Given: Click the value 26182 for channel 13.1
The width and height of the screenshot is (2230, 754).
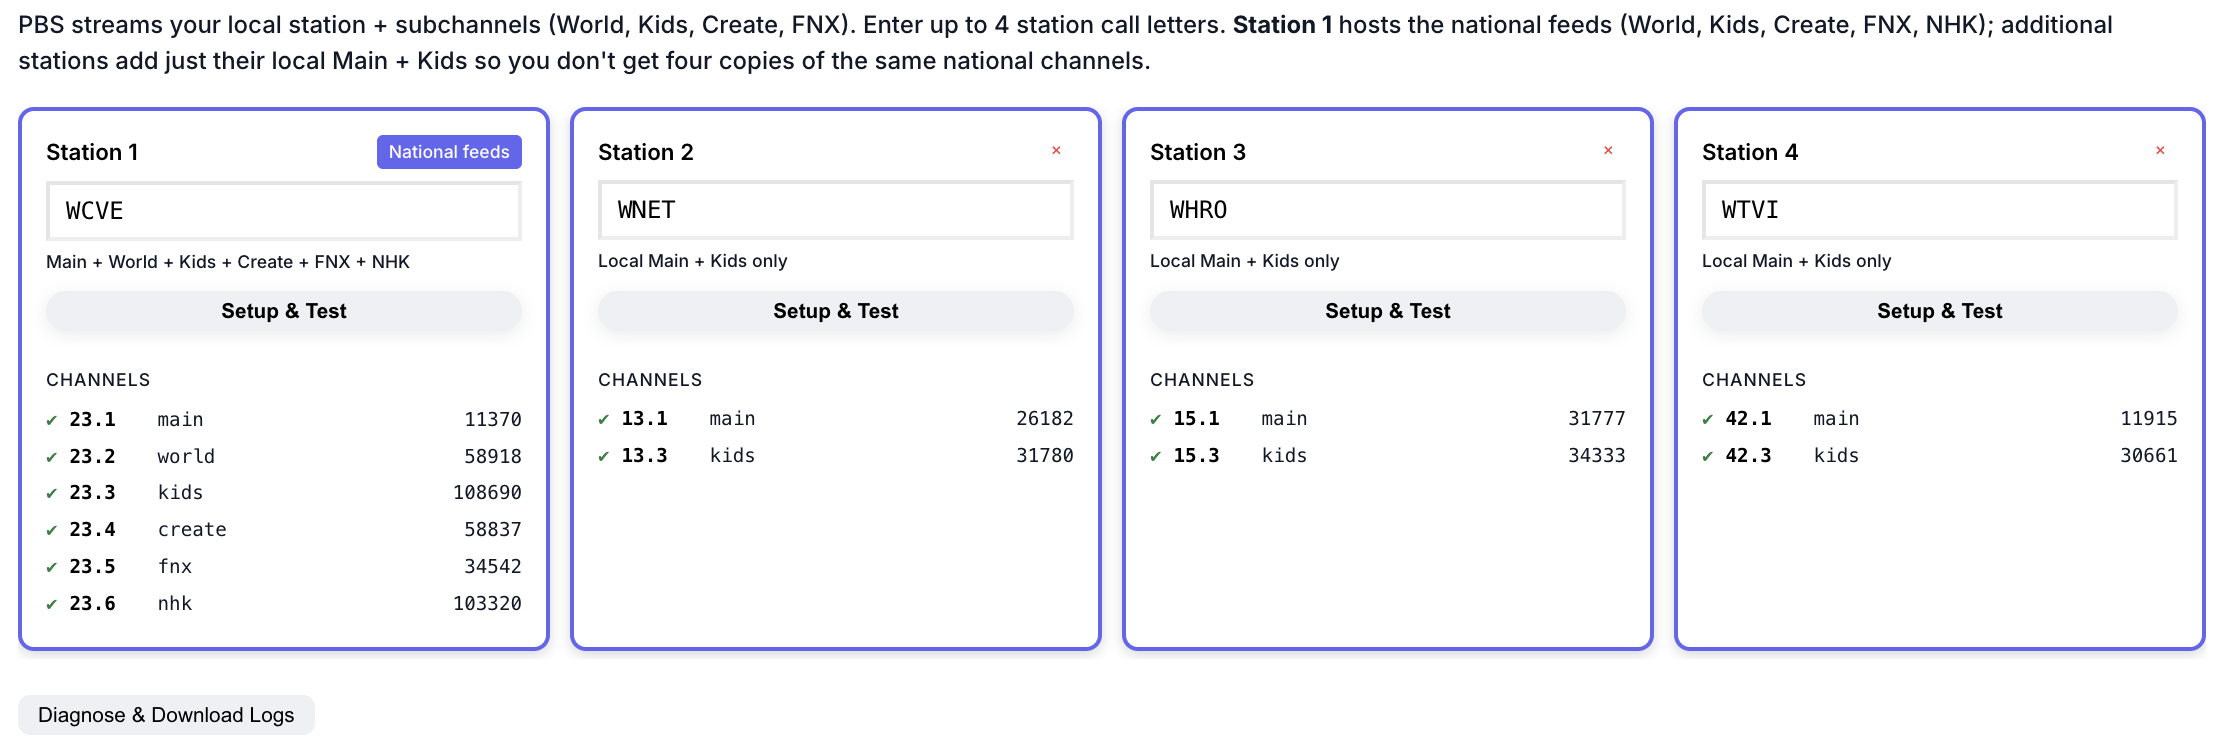Looking at the screenshot, I should [x=1045, y=419].
